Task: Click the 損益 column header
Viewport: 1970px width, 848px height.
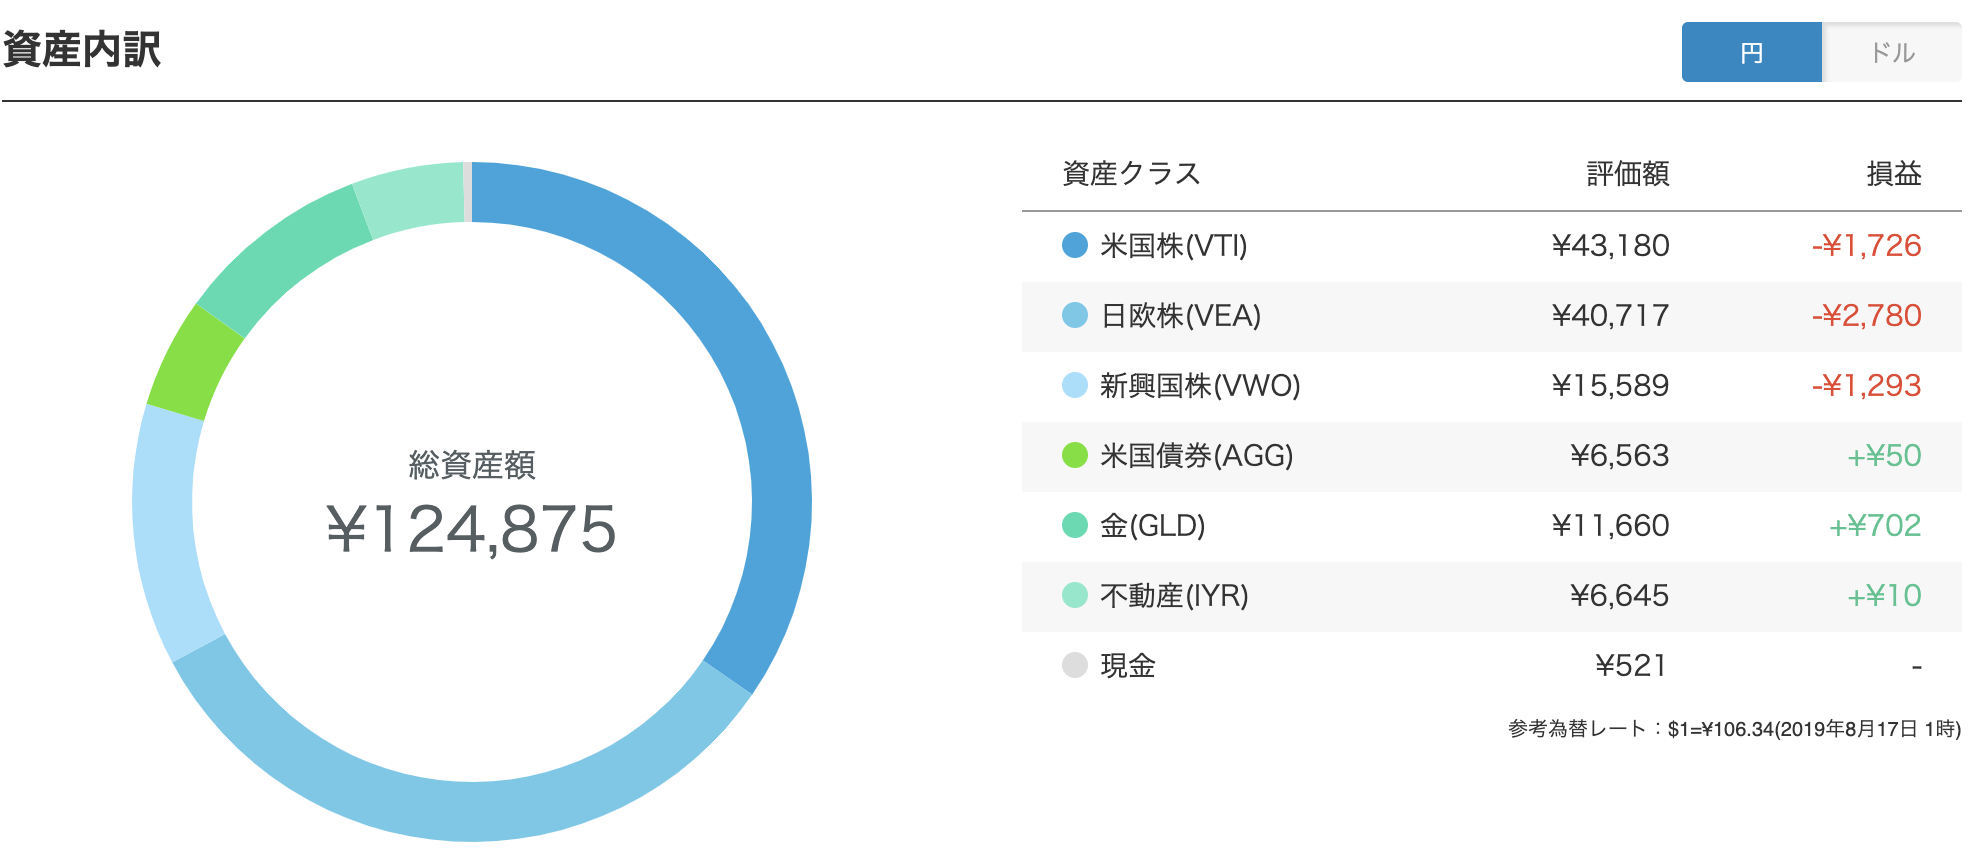Action: click(1894, 173)
